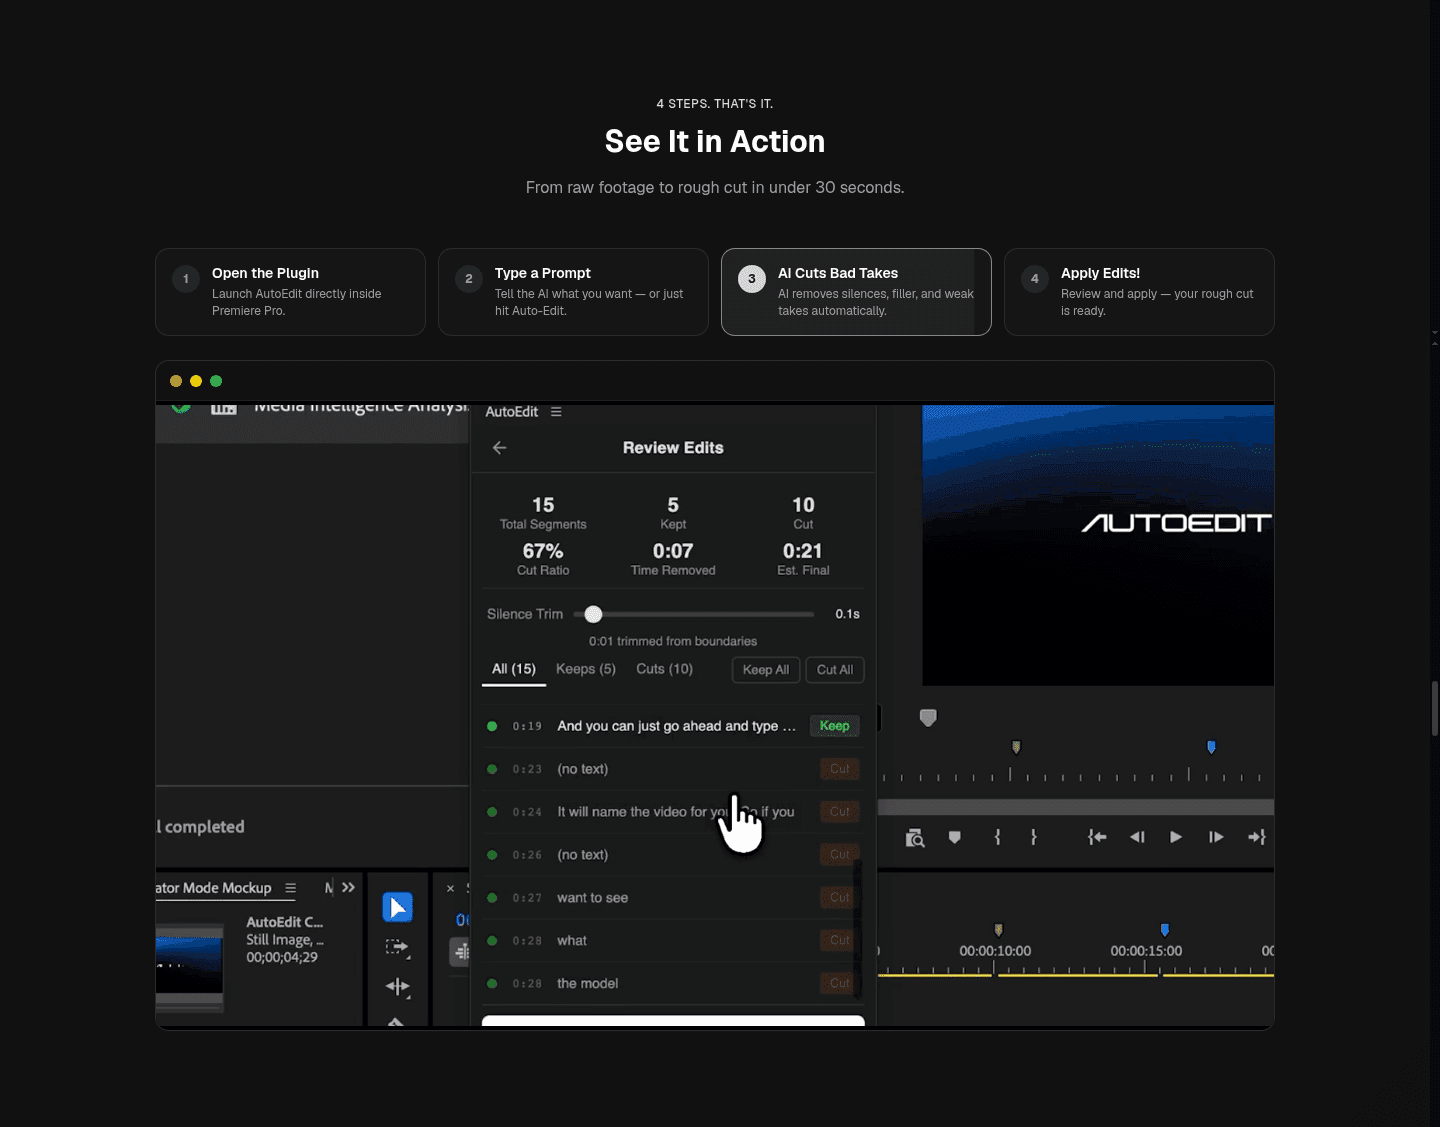Toggle Cut on 'the model' segment
This screenshot has width=1440, height=1127.
click(x=839, y=984)
